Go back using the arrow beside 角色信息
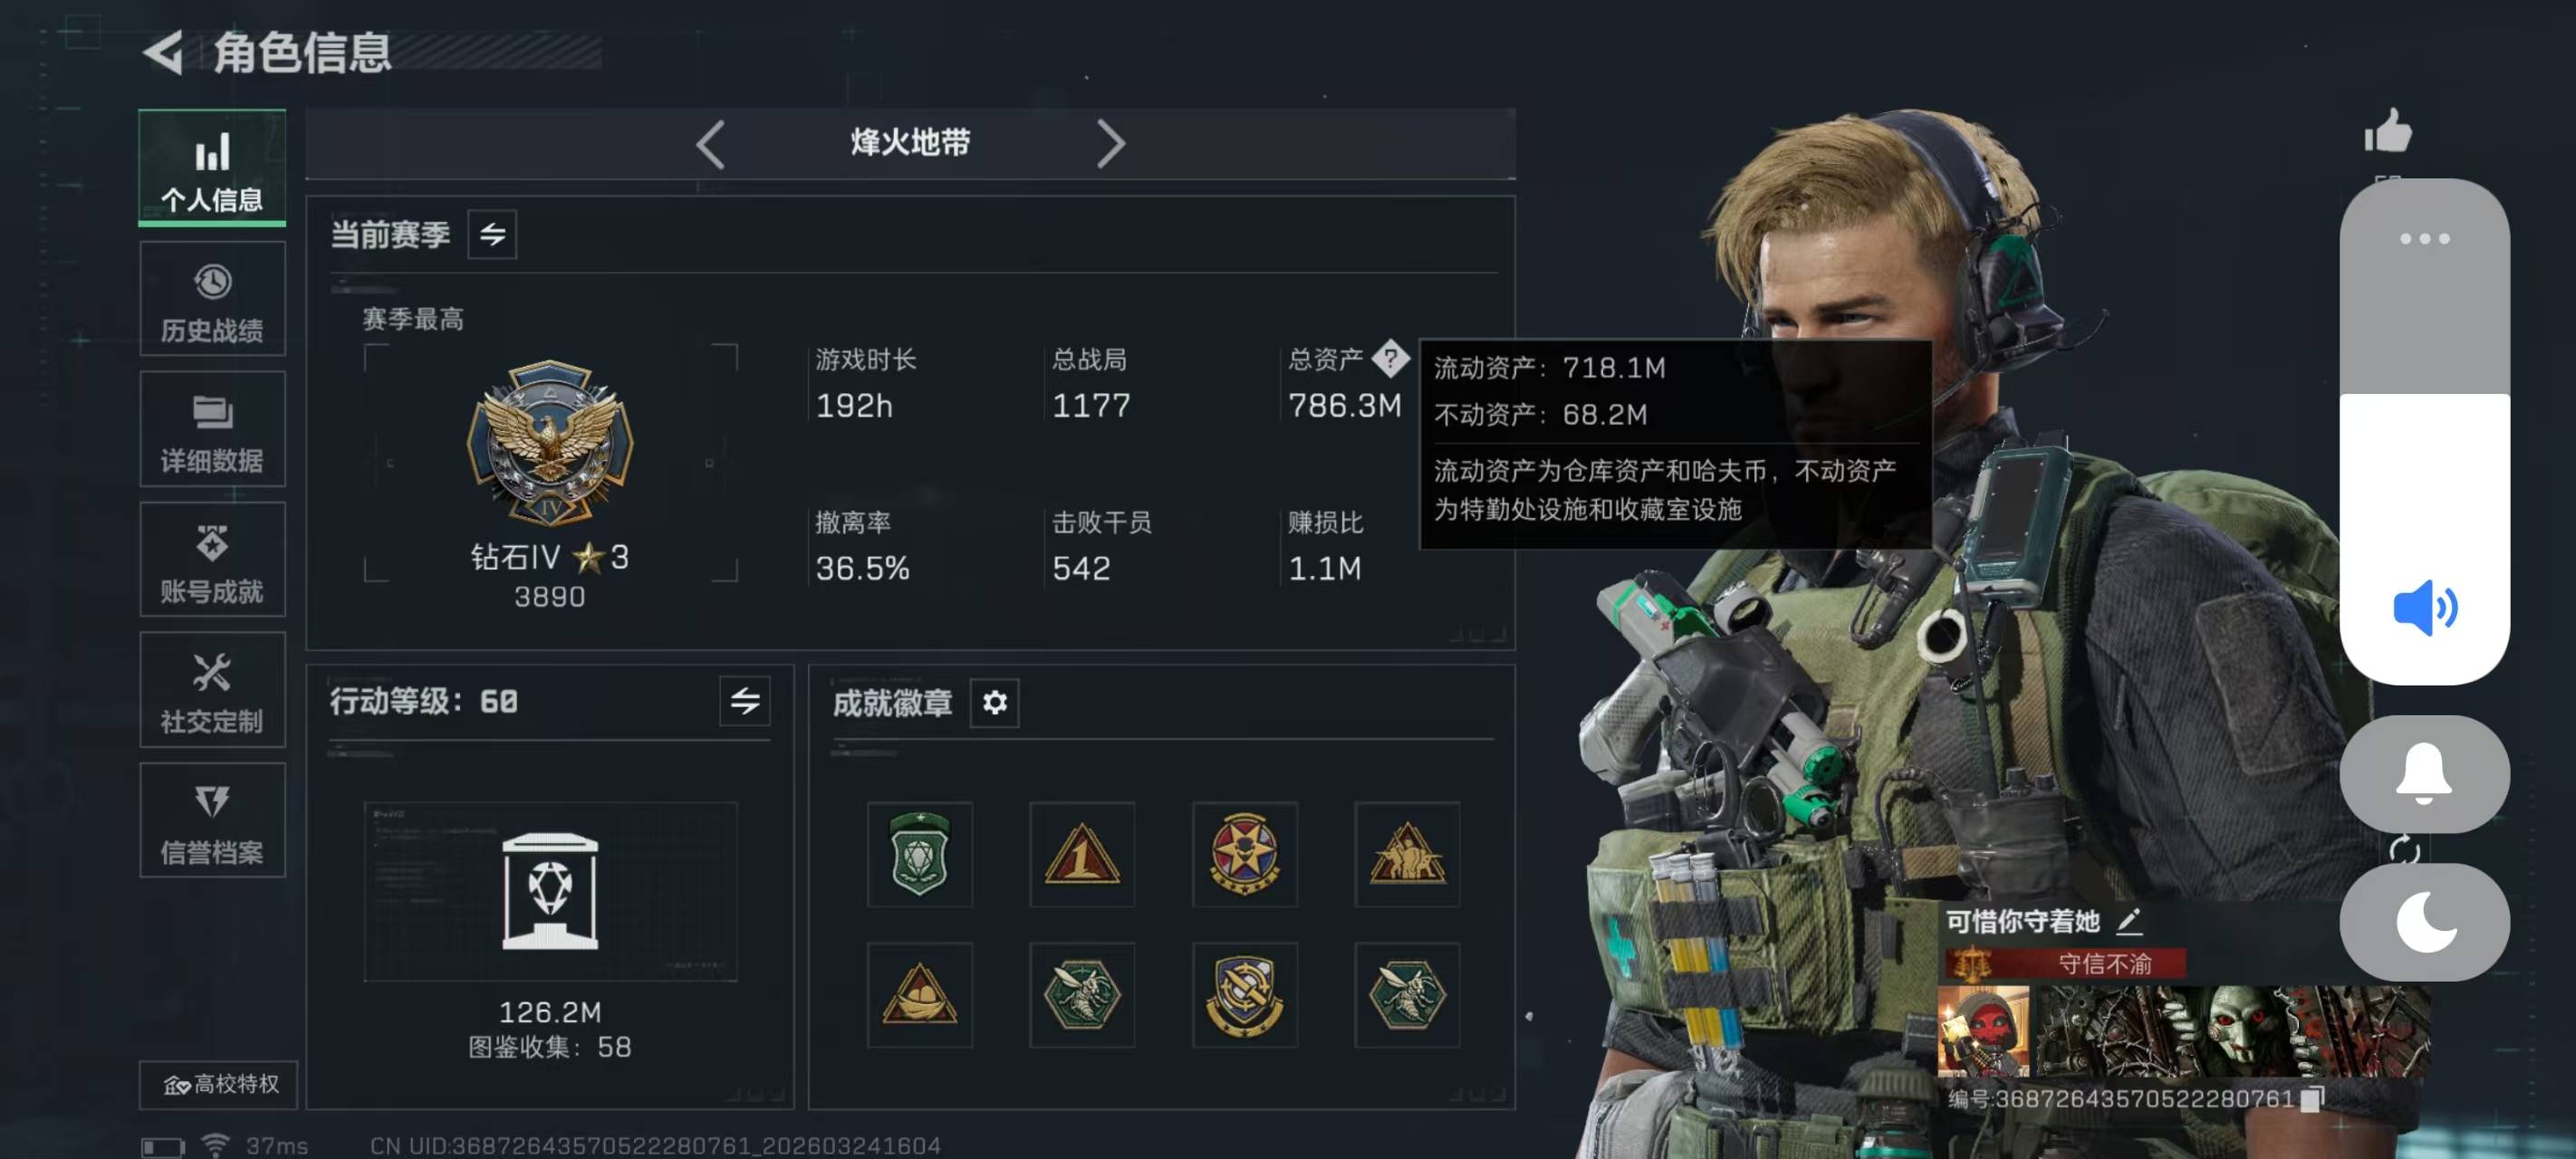The height and width of the screenshot is (1159, 2576). click(163, 52)
